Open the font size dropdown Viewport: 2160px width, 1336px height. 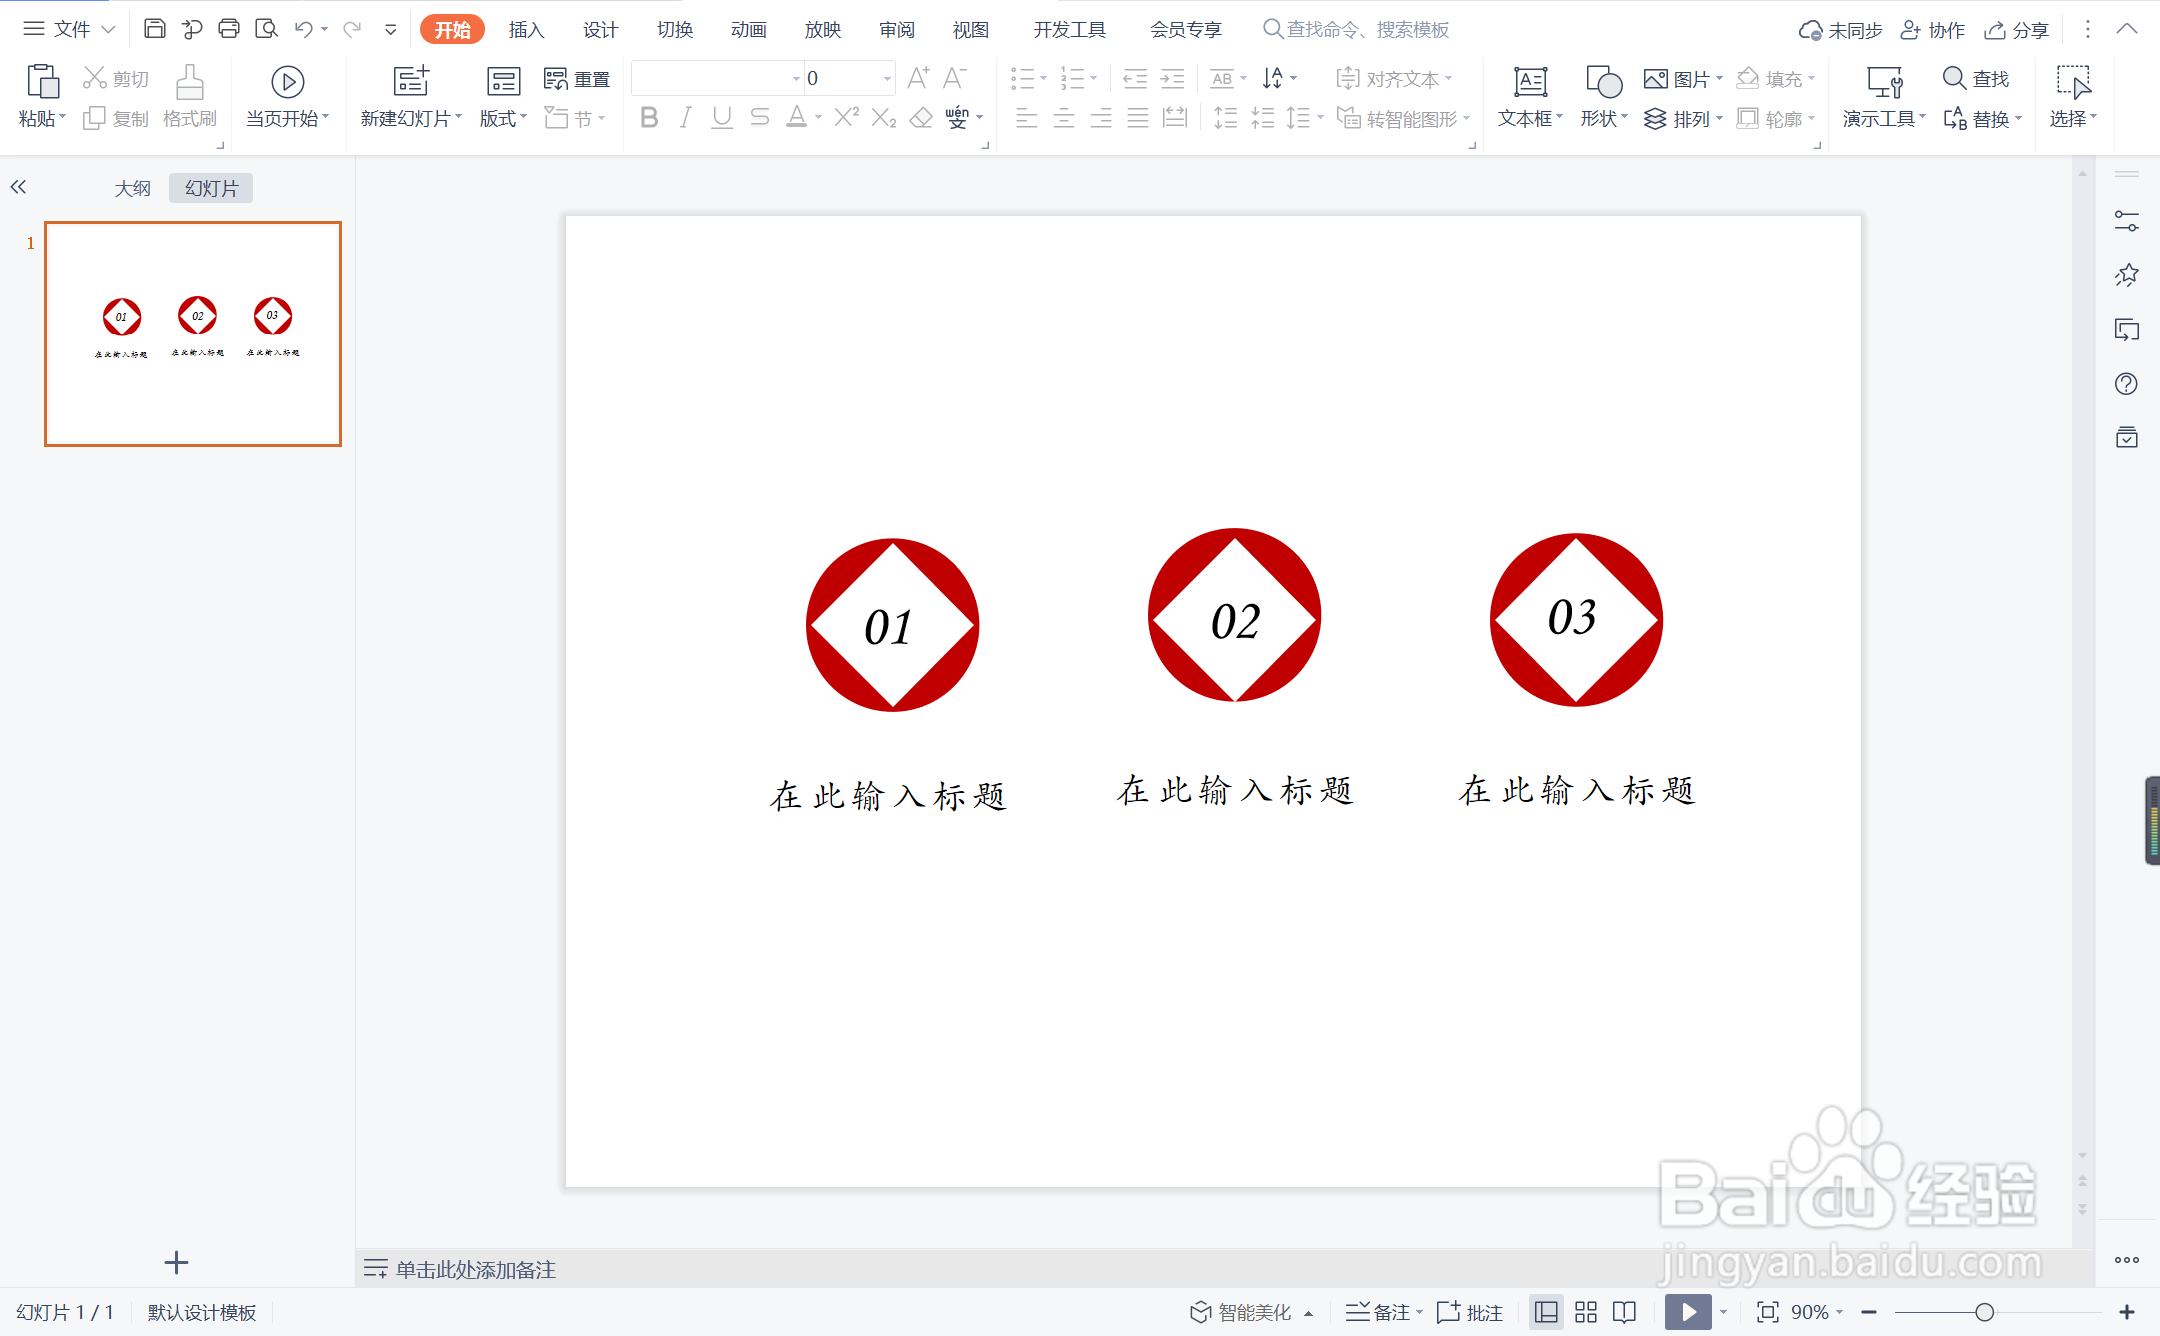click(887, 78)
